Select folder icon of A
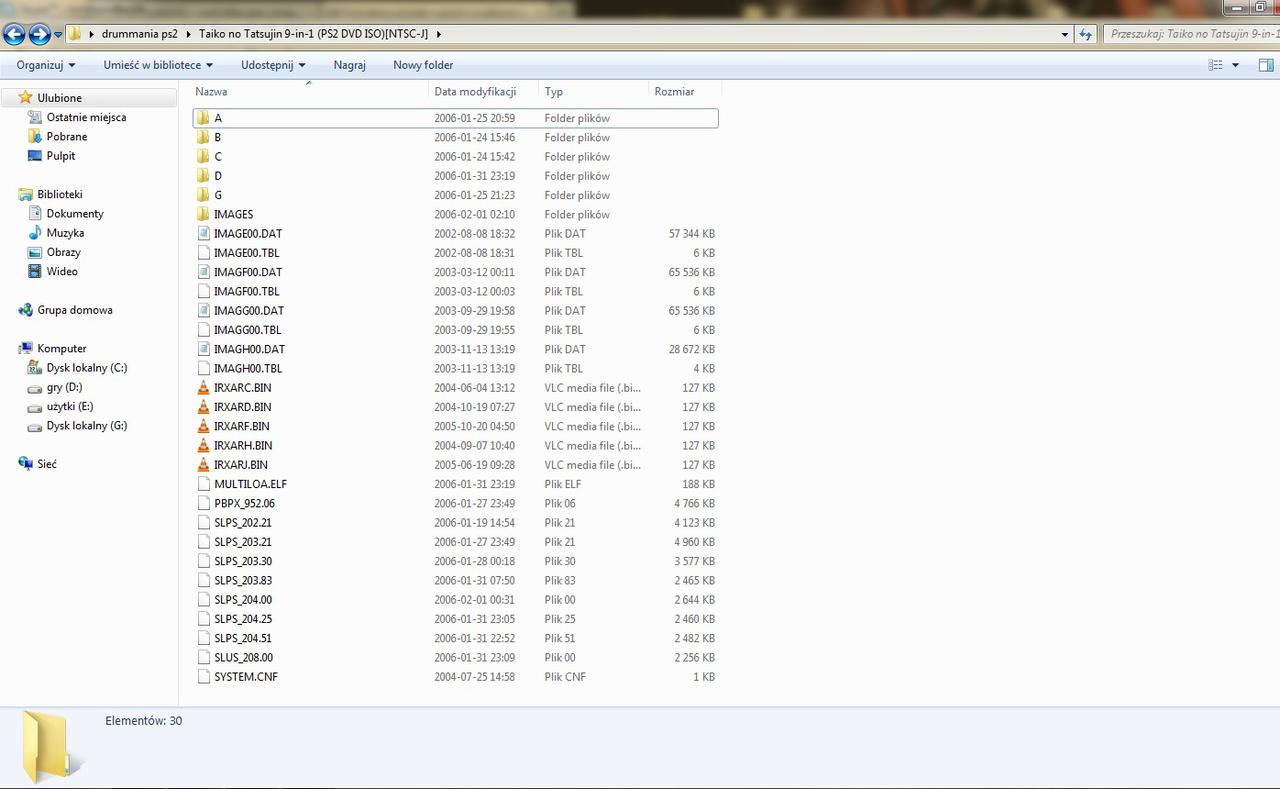 coord(203,118)
